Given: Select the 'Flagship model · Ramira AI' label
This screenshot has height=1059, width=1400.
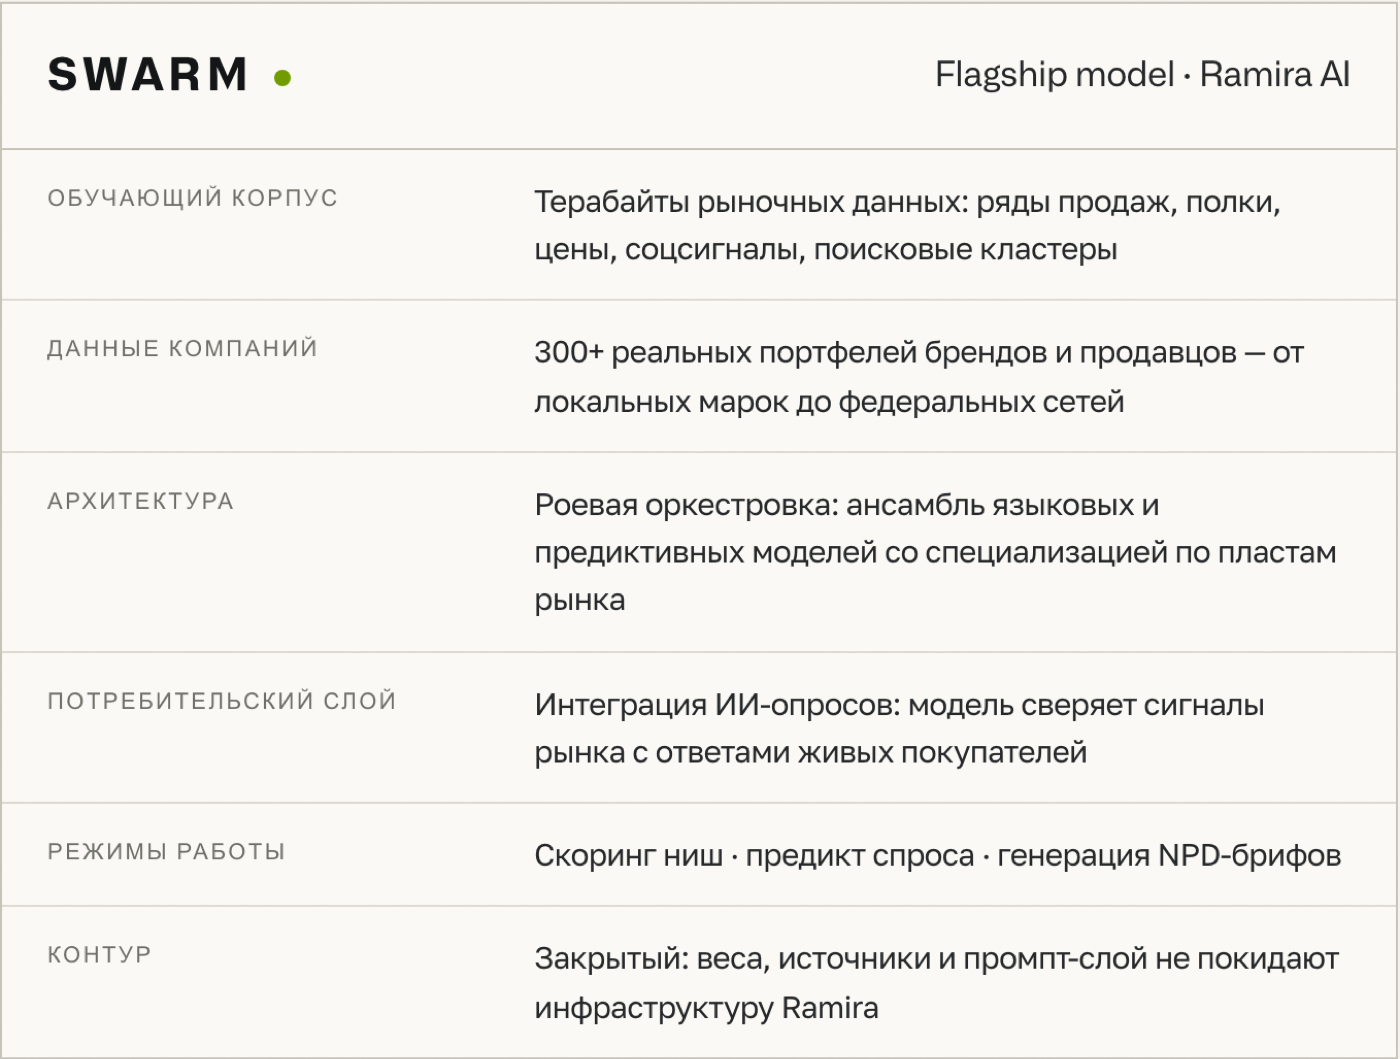Looking at the screenshot, I should click(1142, 74).
